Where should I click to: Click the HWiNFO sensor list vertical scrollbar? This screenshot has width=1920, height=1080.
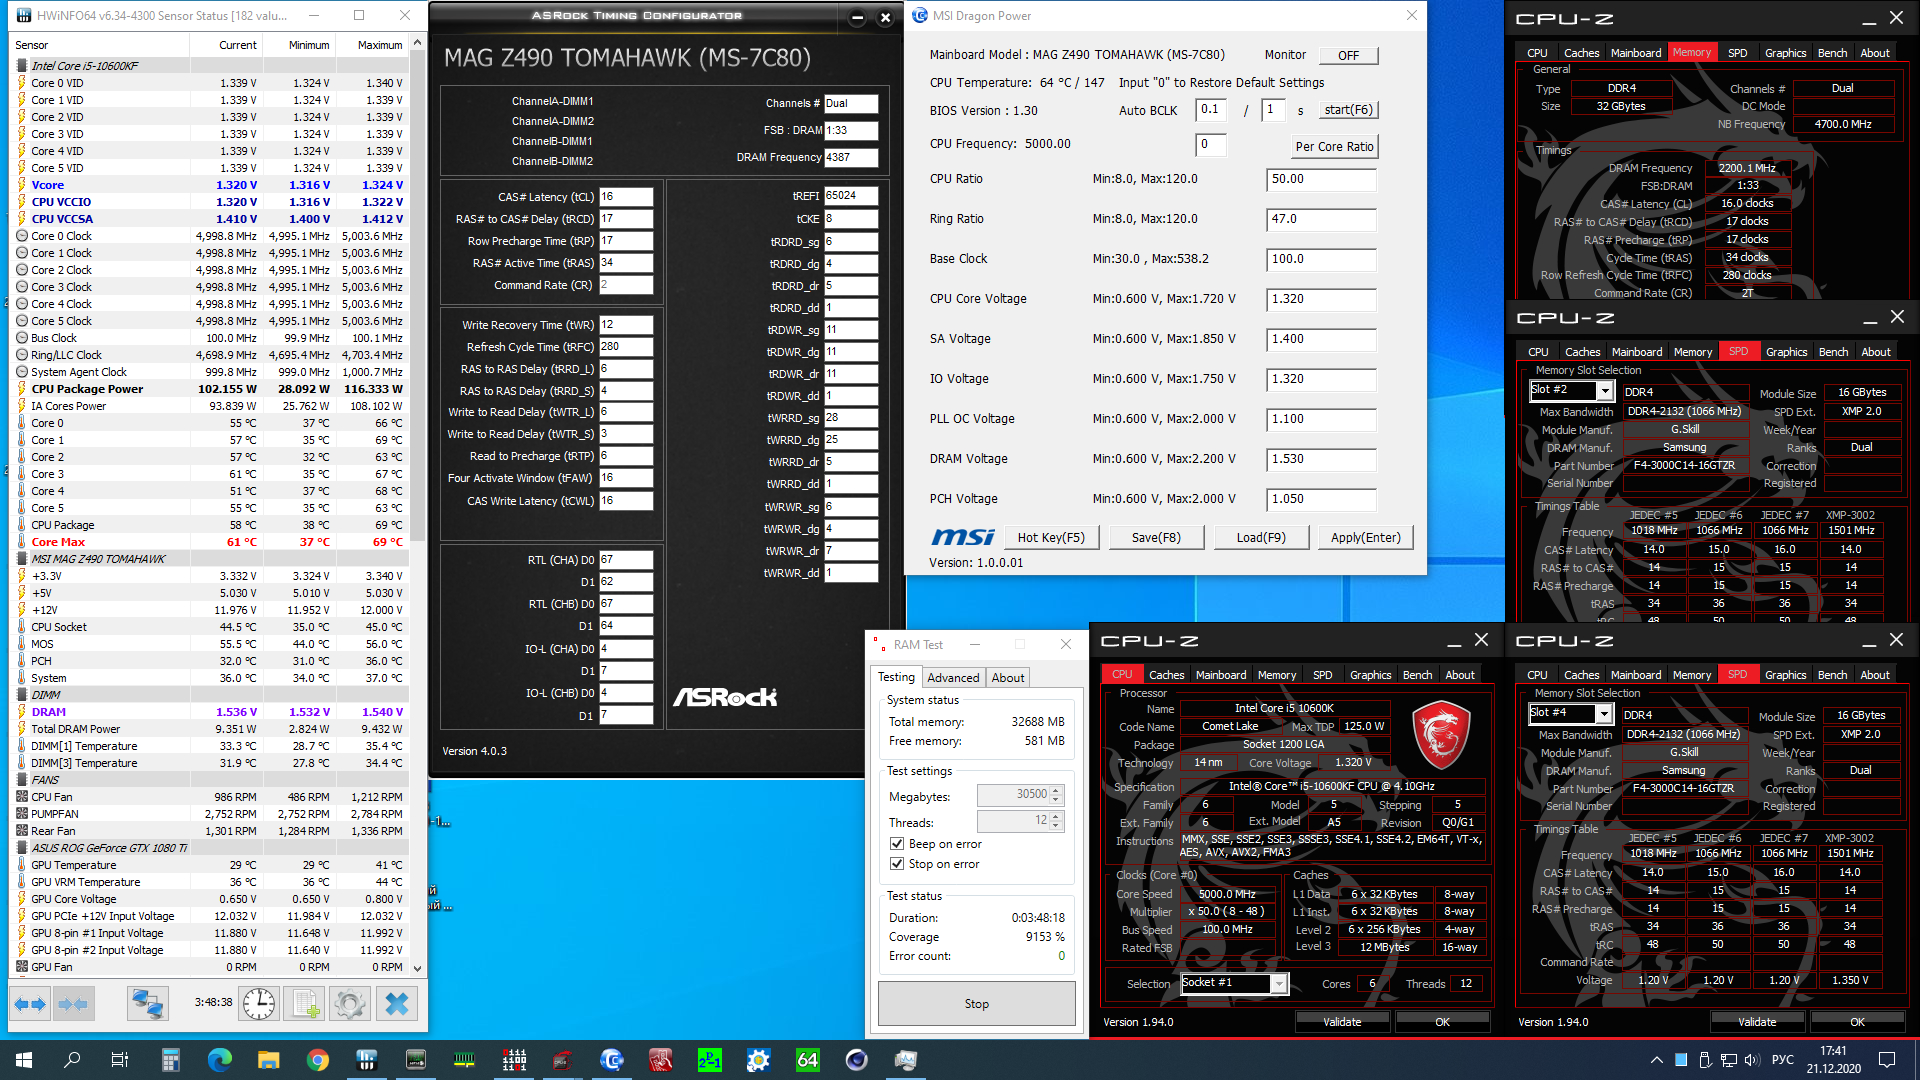pos(417,300)
